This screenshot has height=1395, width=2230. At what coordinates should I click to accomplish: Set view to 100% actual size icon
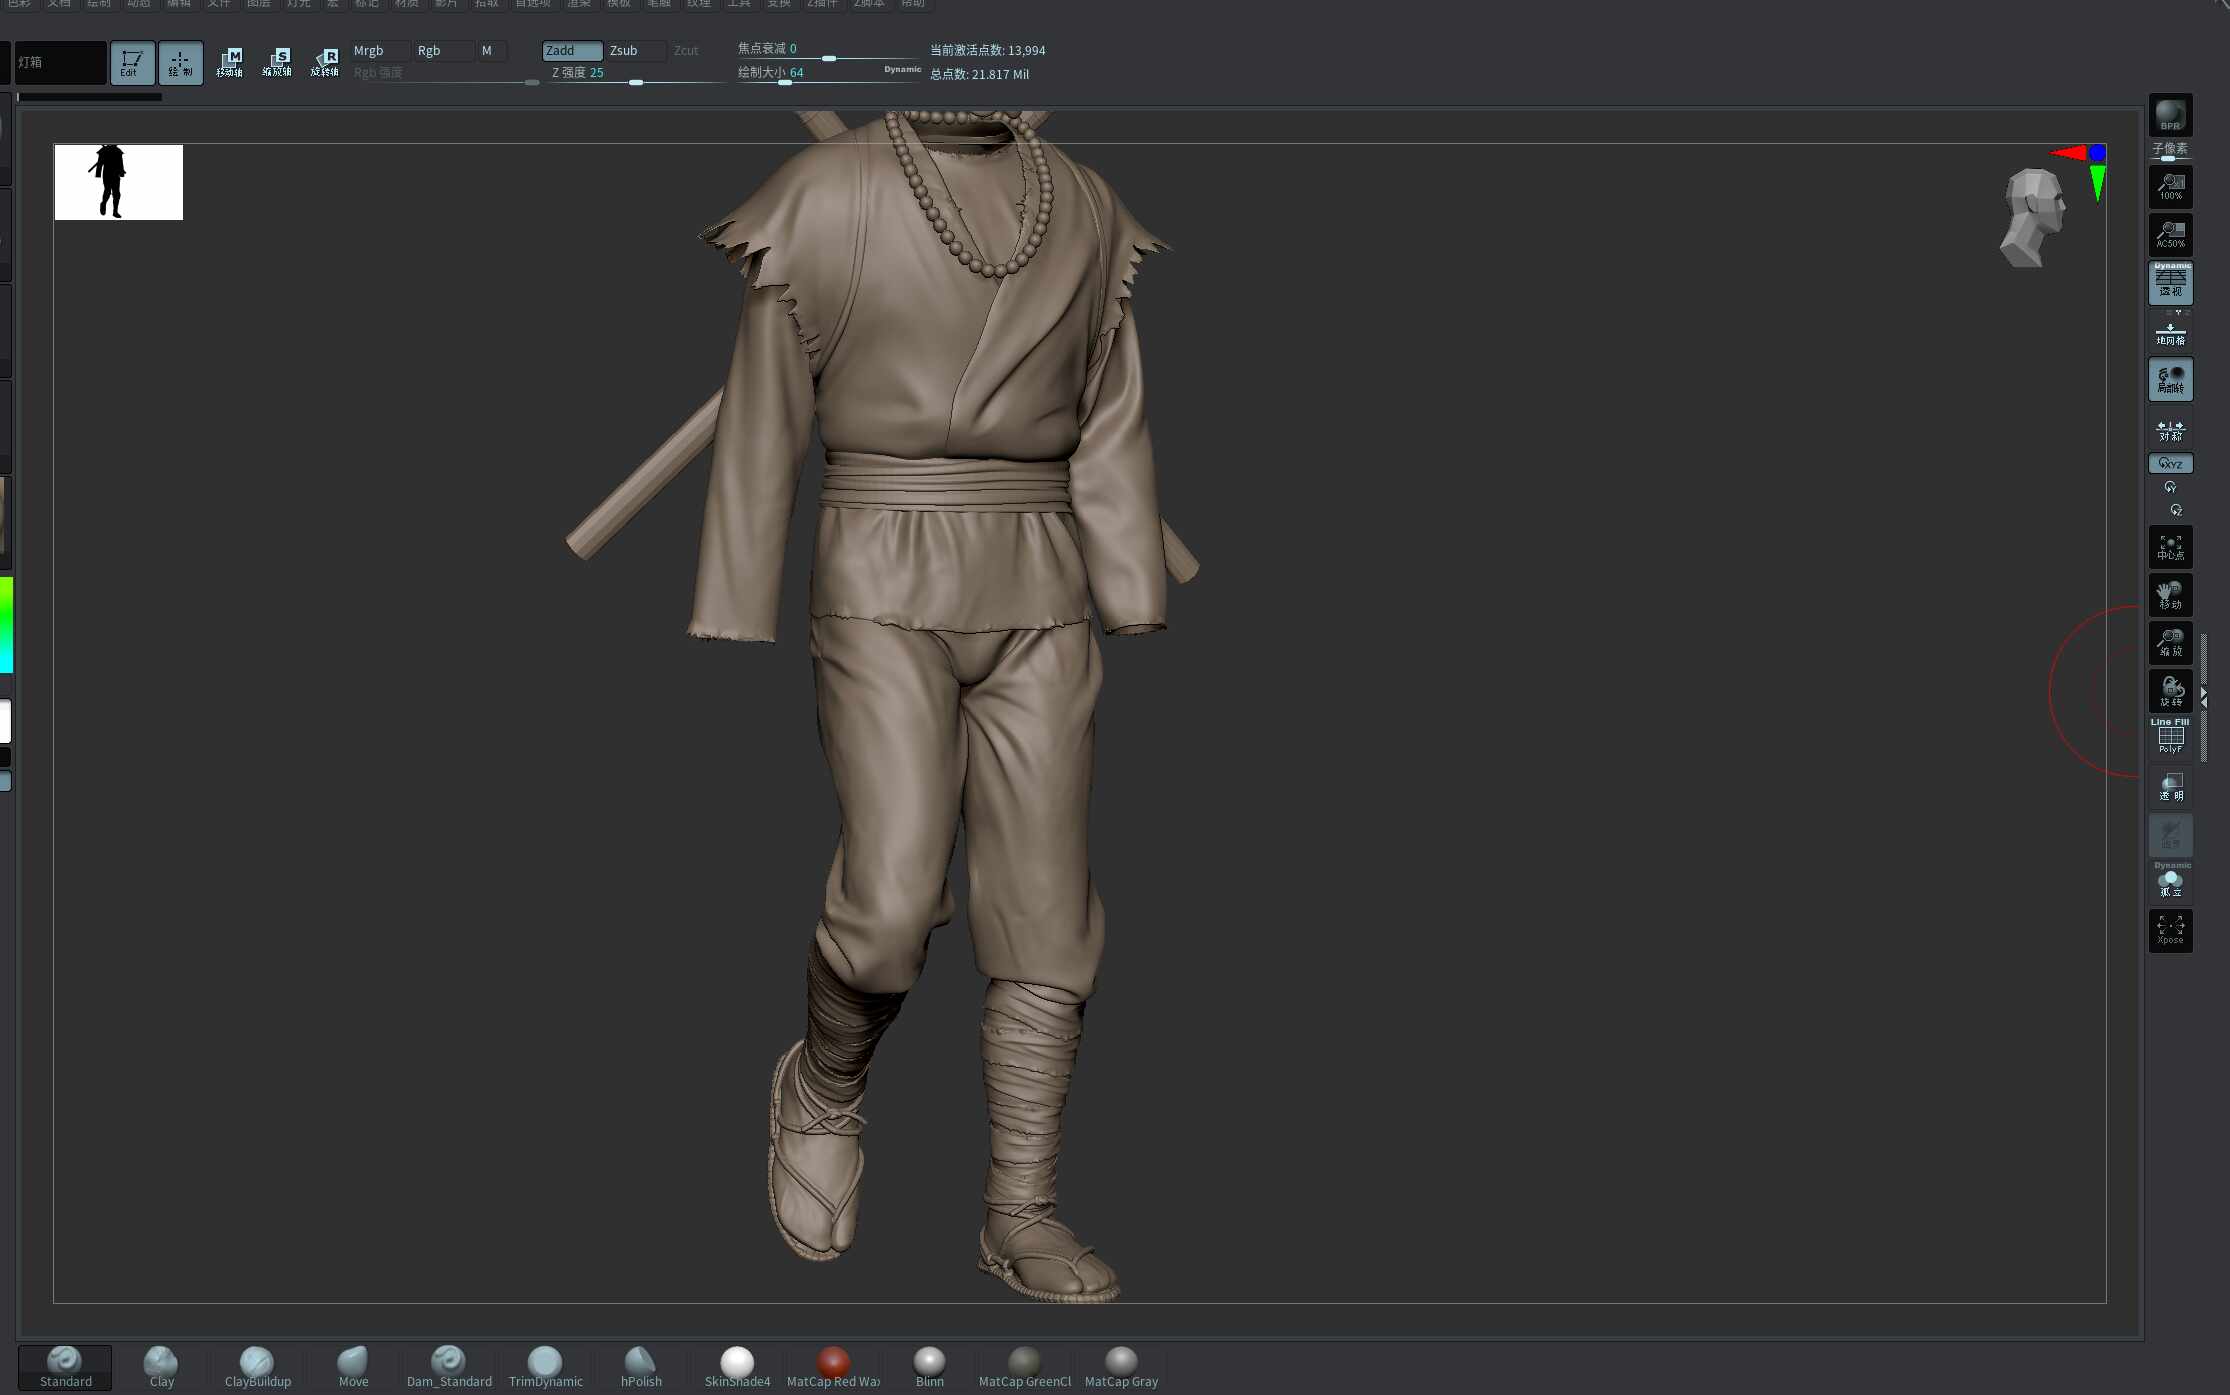2170,187
